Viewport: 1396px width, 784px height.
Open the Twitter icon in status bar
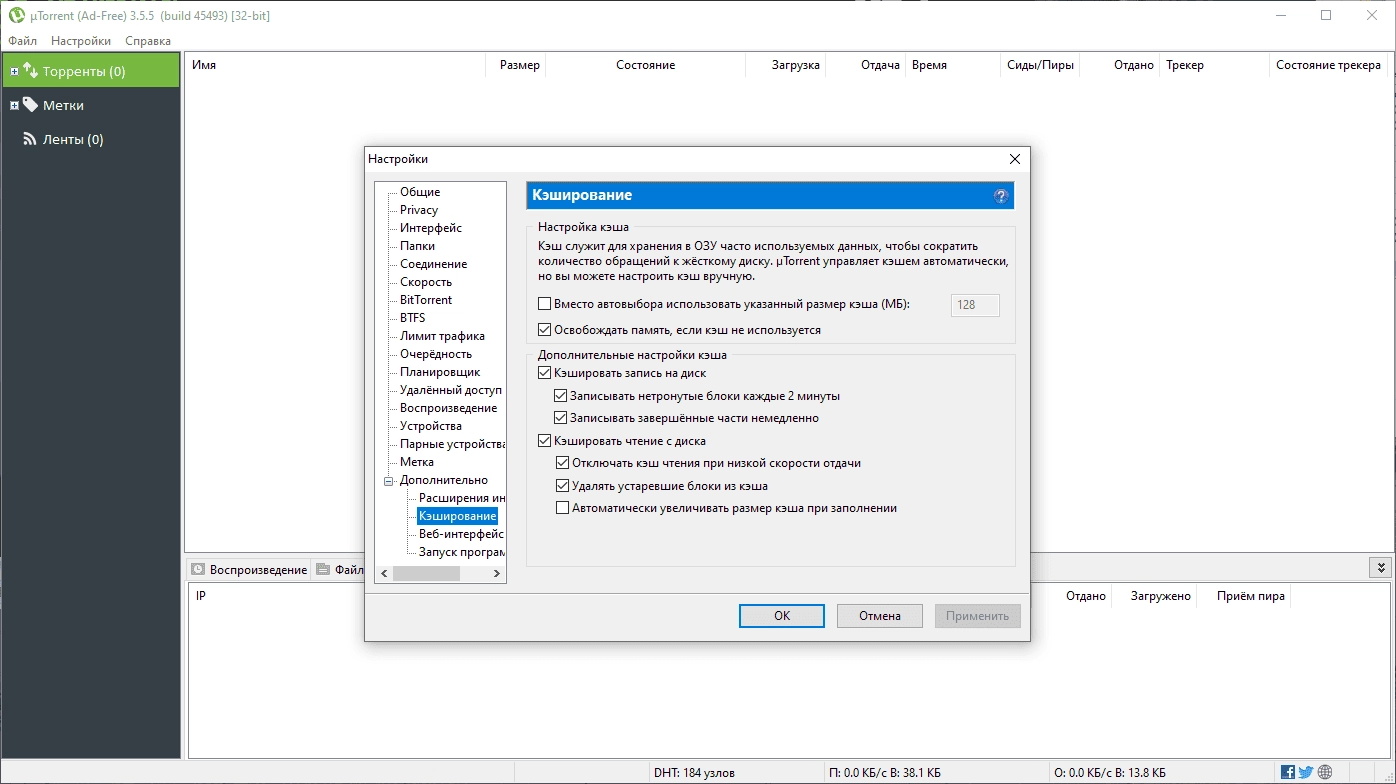[1306, 772]
